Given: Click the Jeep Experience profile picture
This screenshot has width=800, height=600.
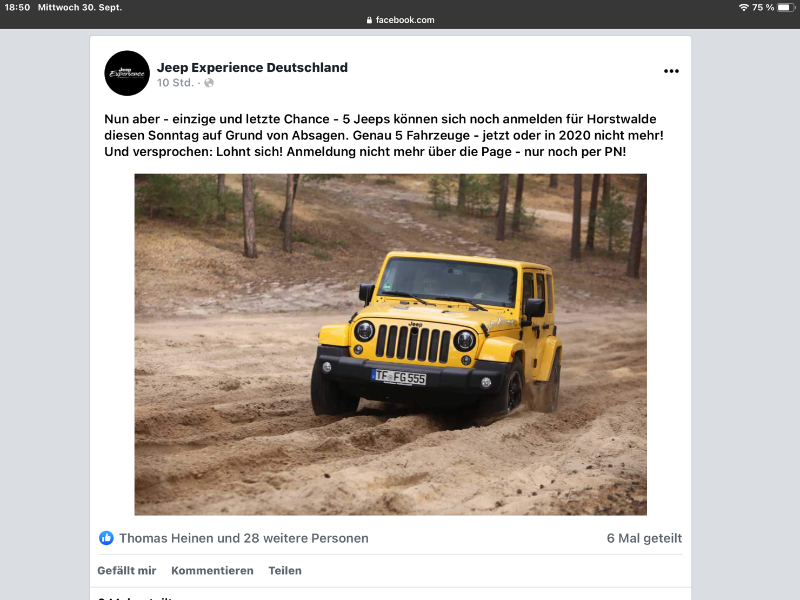Looking at the screenshot, I should (127, 73).
